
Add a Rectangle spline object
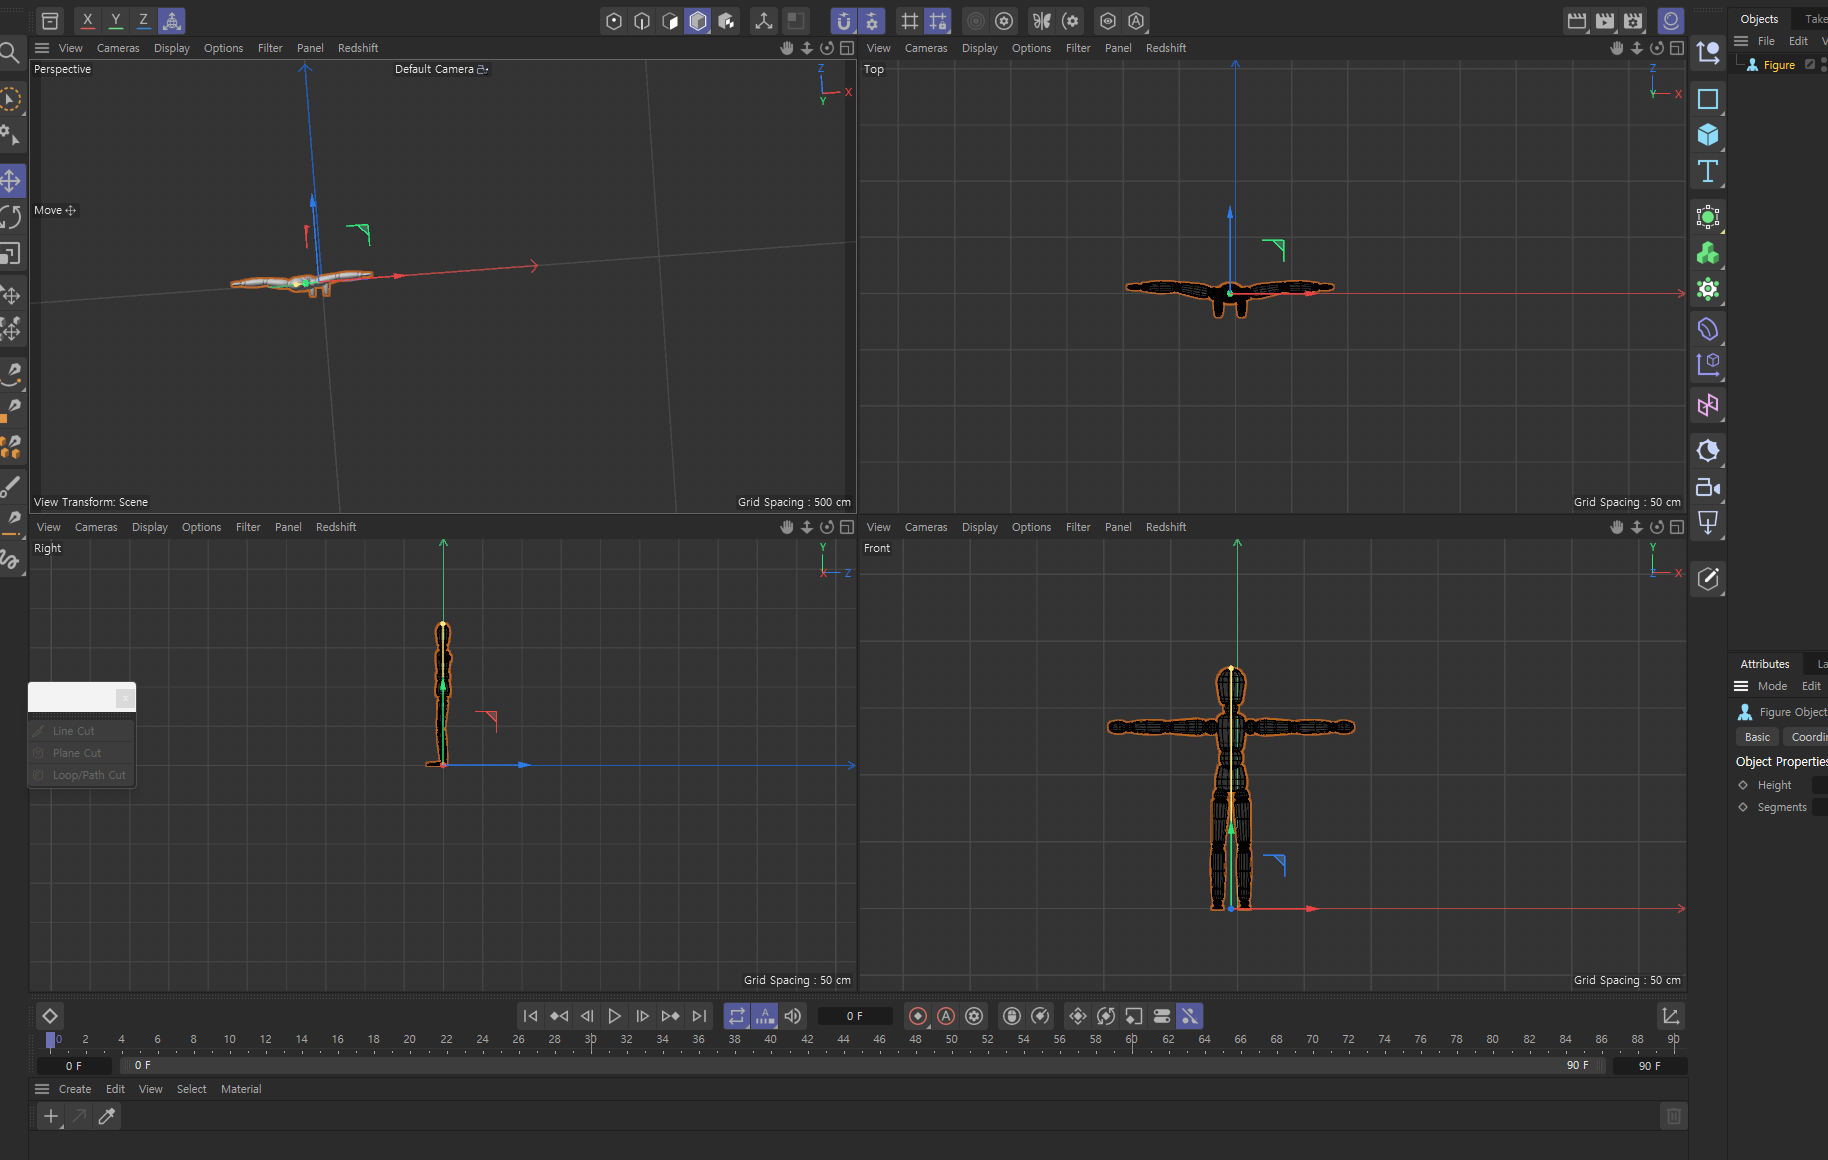(1708, 99)
